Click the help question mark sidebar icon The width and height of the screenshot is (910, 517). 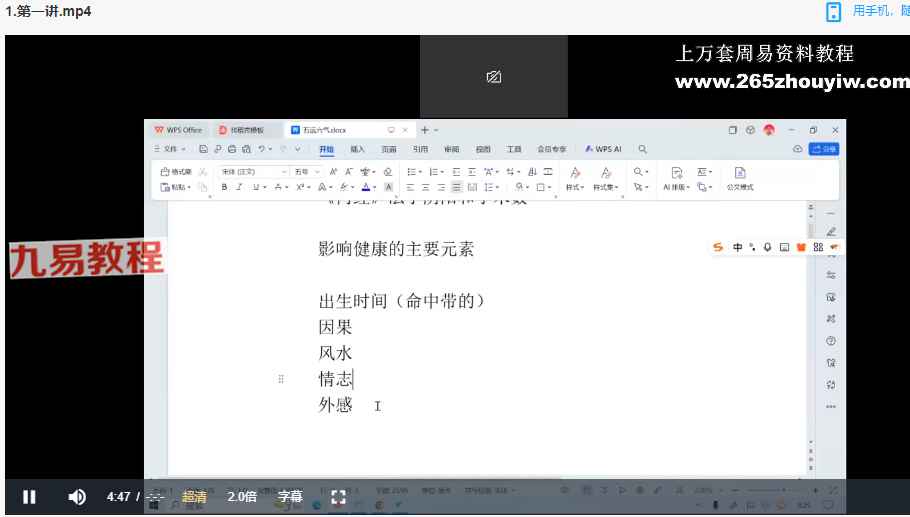coord(831,341)
